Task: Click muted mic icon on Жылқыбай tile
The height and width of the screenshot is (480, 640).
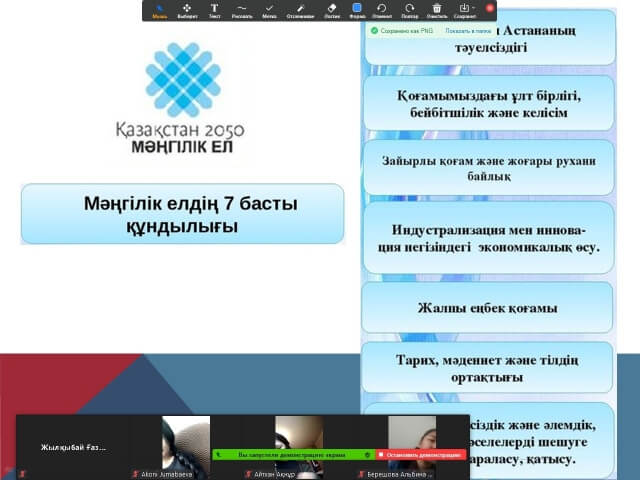Action: click(x=22, y=474)
